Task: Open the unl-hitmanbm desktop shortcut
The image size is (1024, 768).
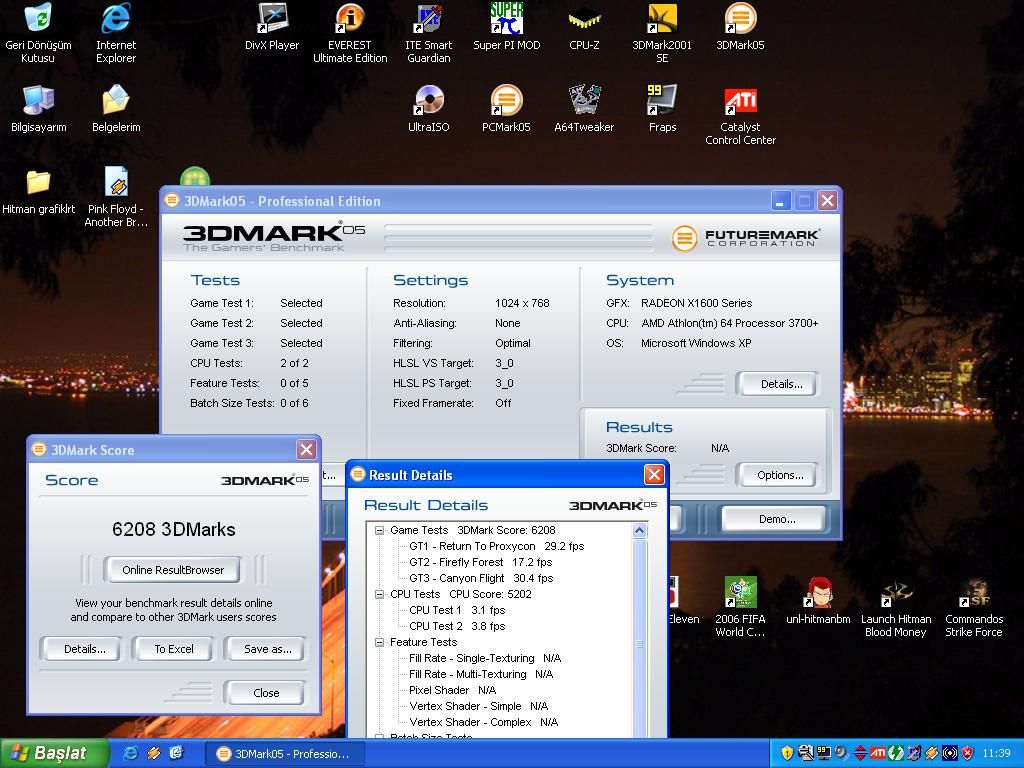Action: pos(818,601)
